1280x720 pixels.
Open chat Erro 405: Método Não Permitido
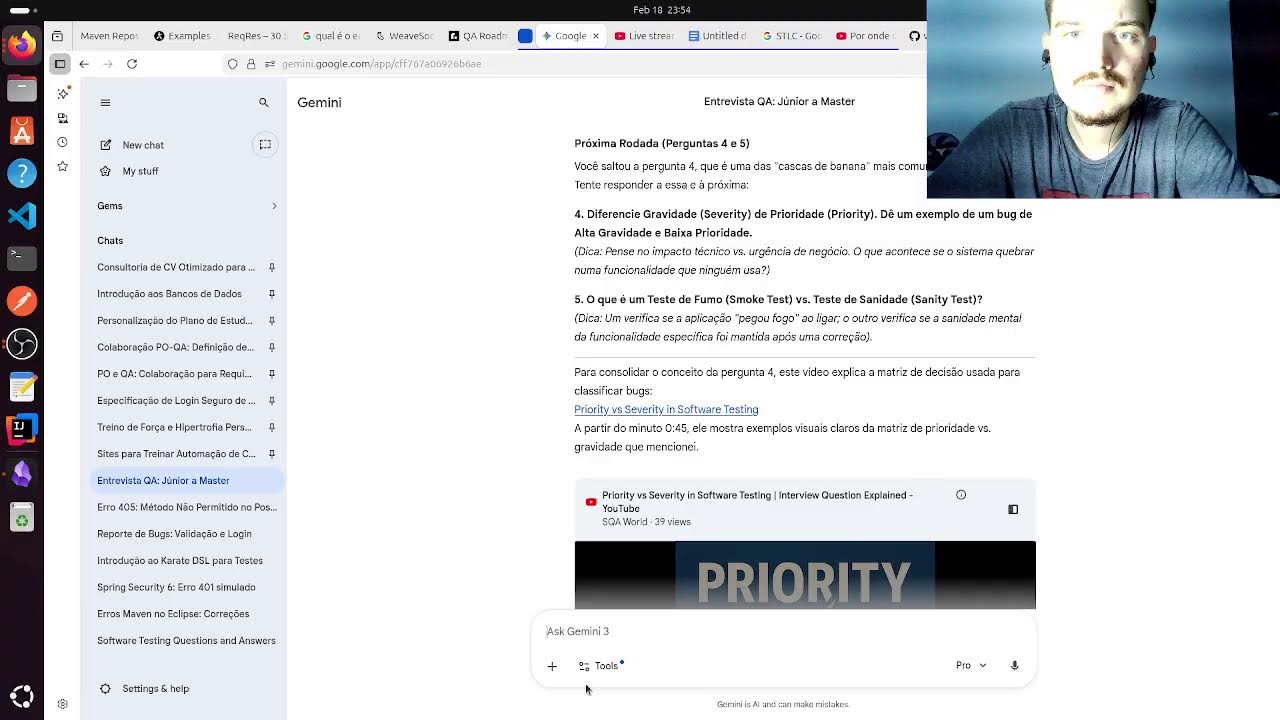pyautogui.click(x=187, y=507)
